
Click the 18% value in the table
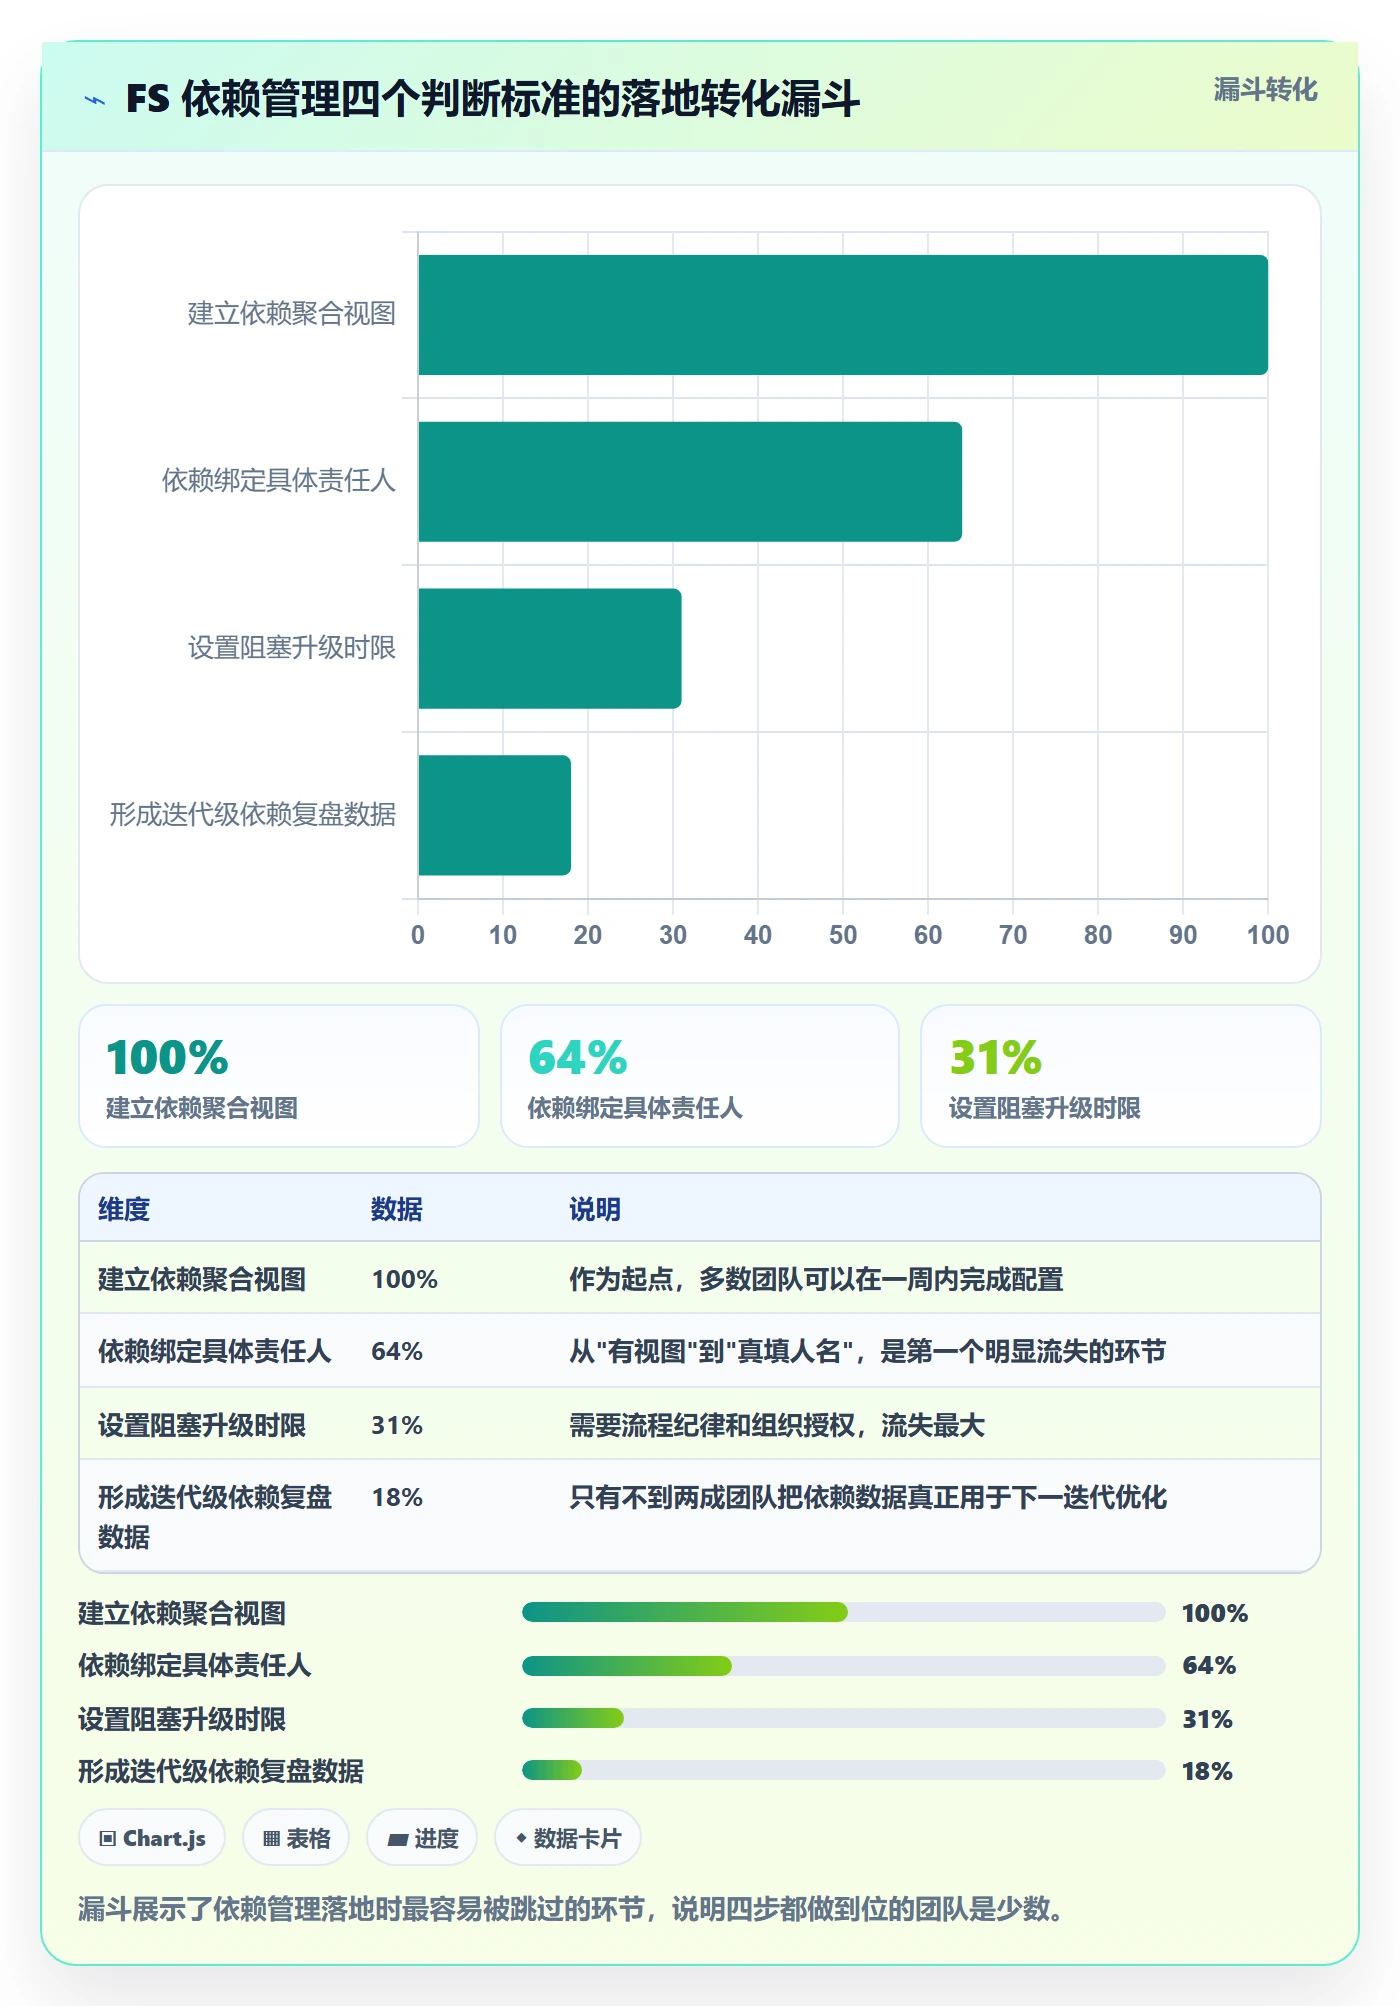click(397, 1497)
